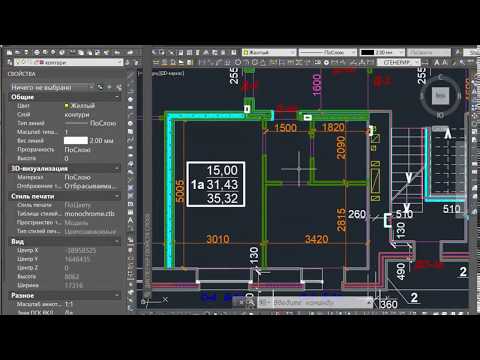Screen dimensions: 480x360
Task: Click the 'Тип линий' value 'ПоСлою'
Action: click(103, 123)
